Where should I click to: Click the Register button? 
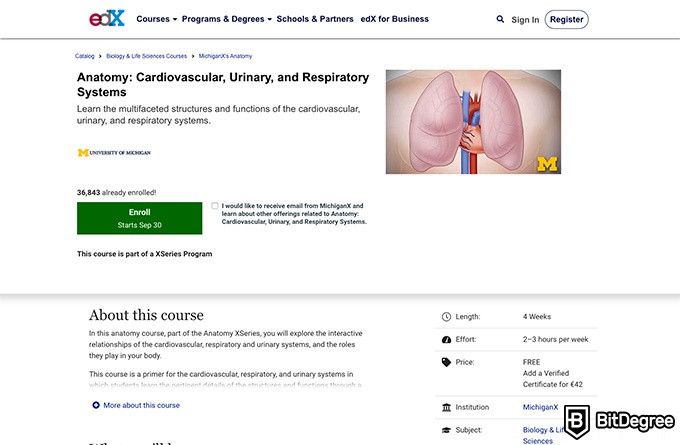coord(566,20)
